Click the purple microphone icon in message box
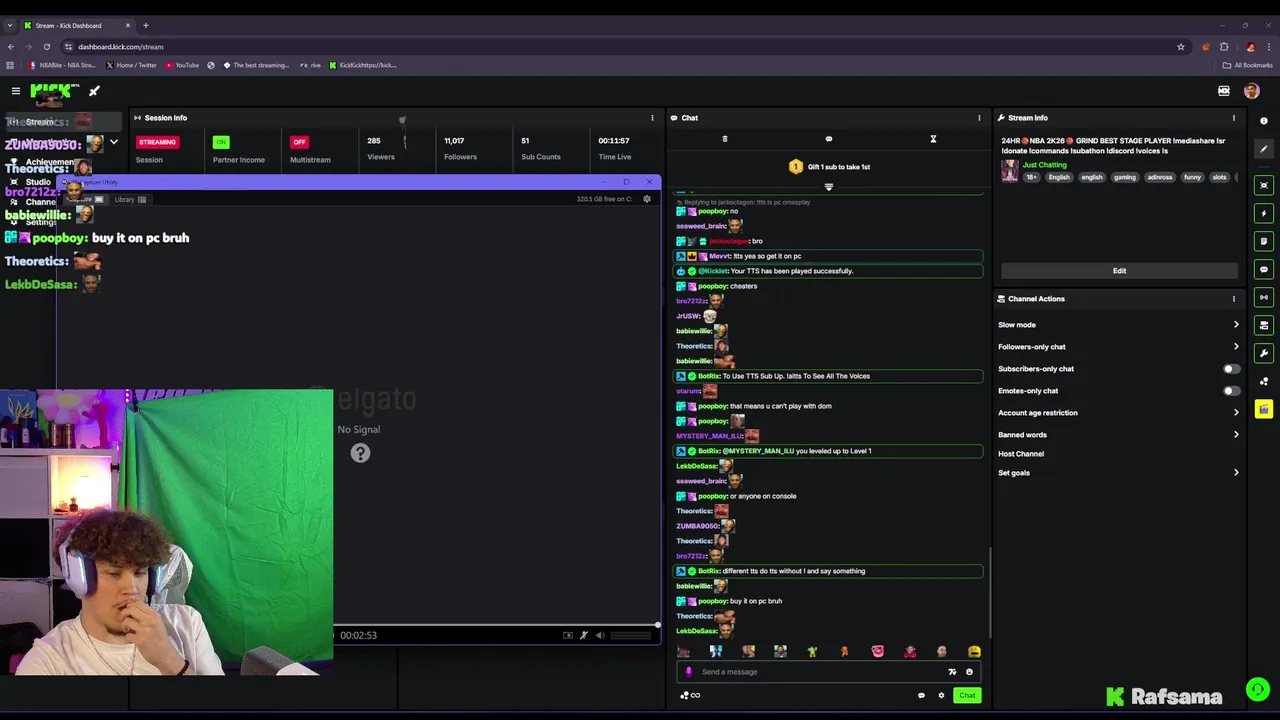 [x=688, y=672]
